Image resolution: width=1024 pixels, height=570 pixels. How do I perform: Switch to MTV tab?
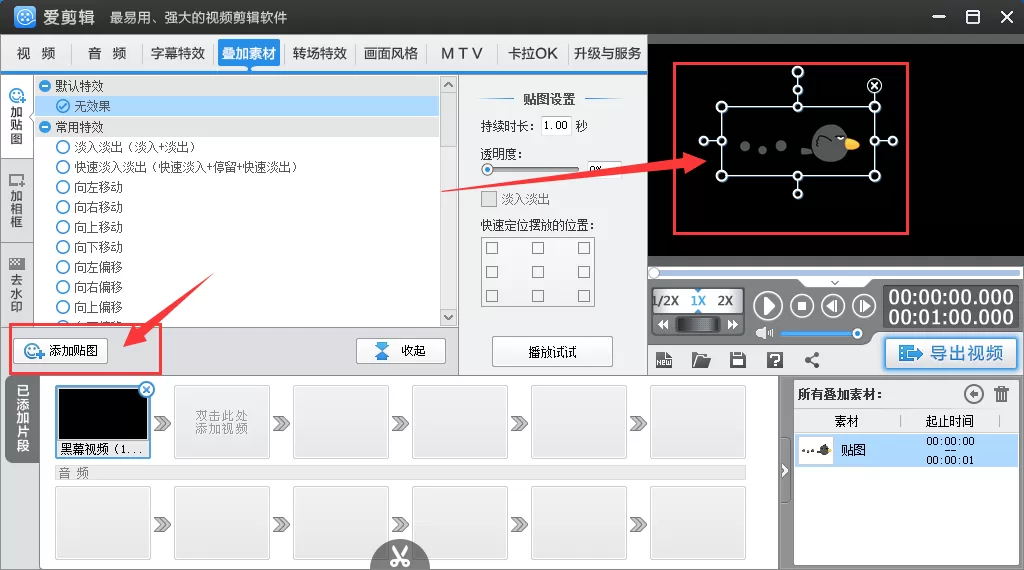pyautogui.click(x=462, y=54)
